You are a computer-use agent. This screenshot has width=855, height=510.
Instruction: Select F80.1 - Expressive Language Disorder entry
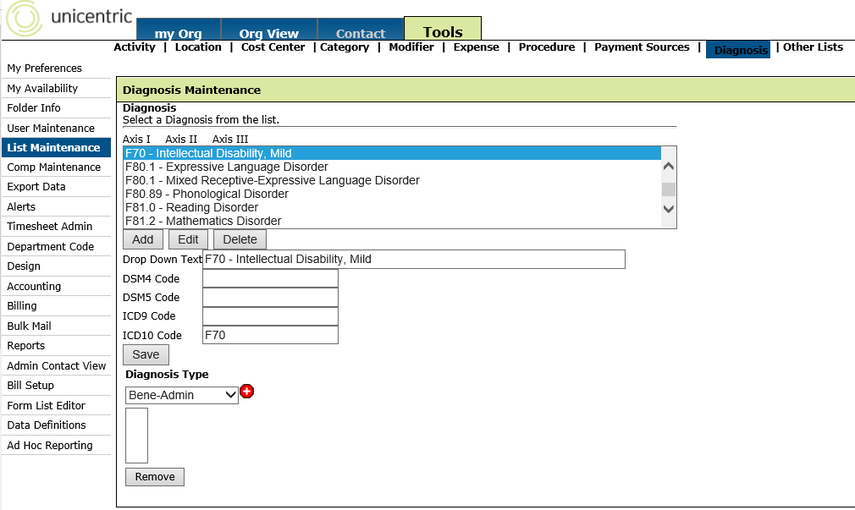click(392, 167)
